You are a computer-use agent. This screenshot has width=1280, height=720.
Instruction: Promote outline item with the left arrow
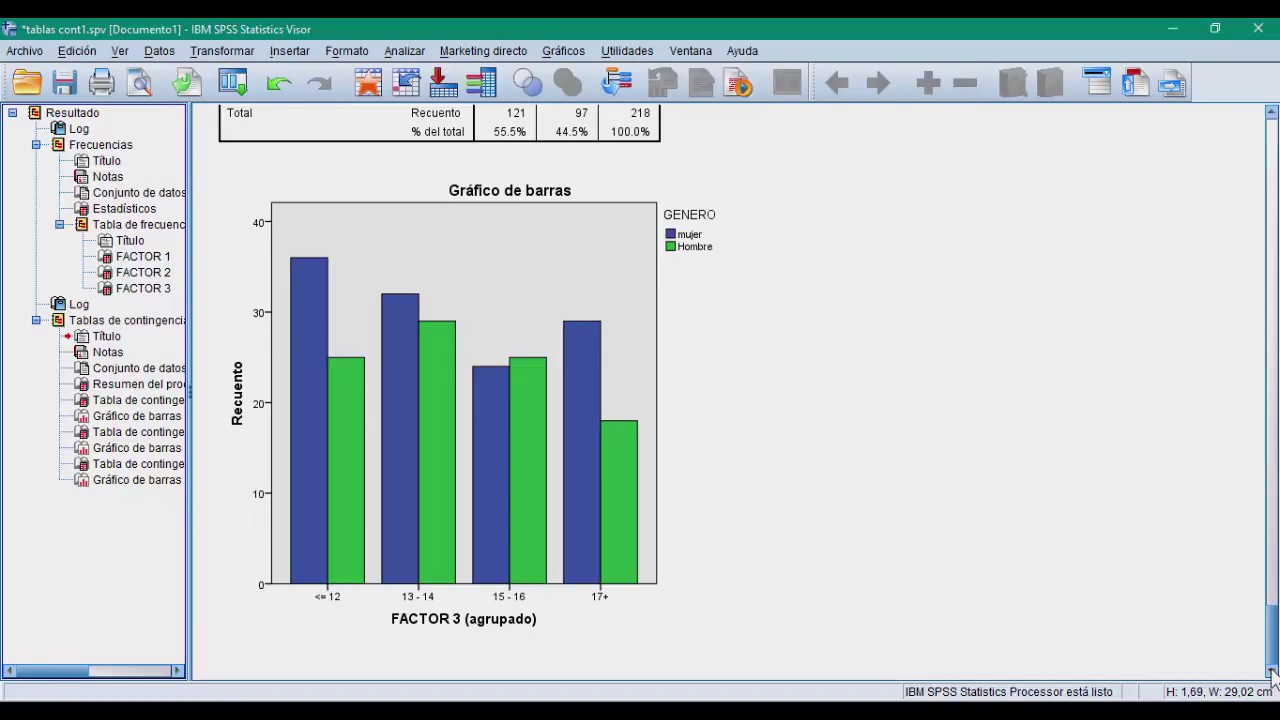click(837, 83)
